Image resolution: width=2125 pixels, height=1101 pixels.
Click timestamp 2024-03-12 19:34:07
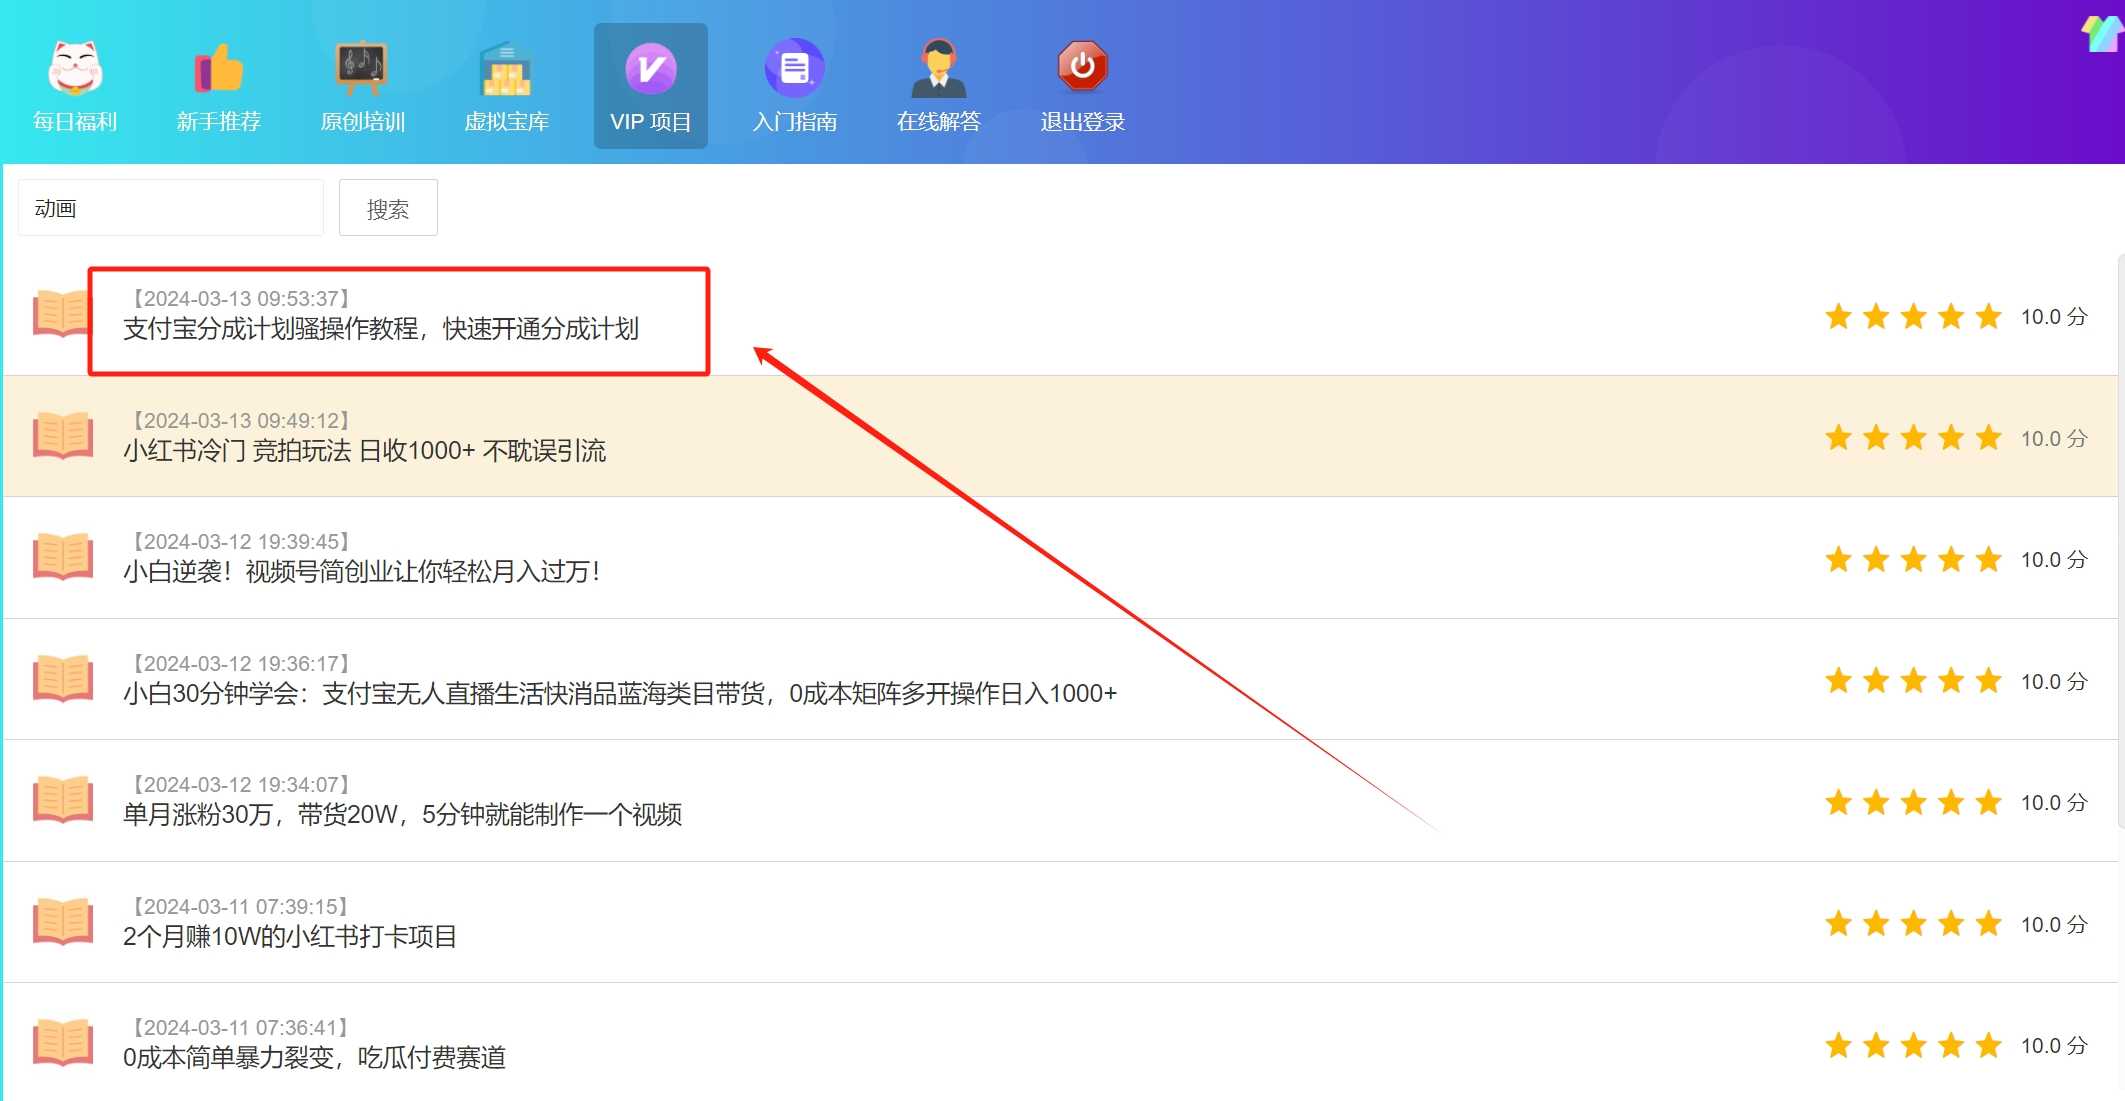coord(241,785)
